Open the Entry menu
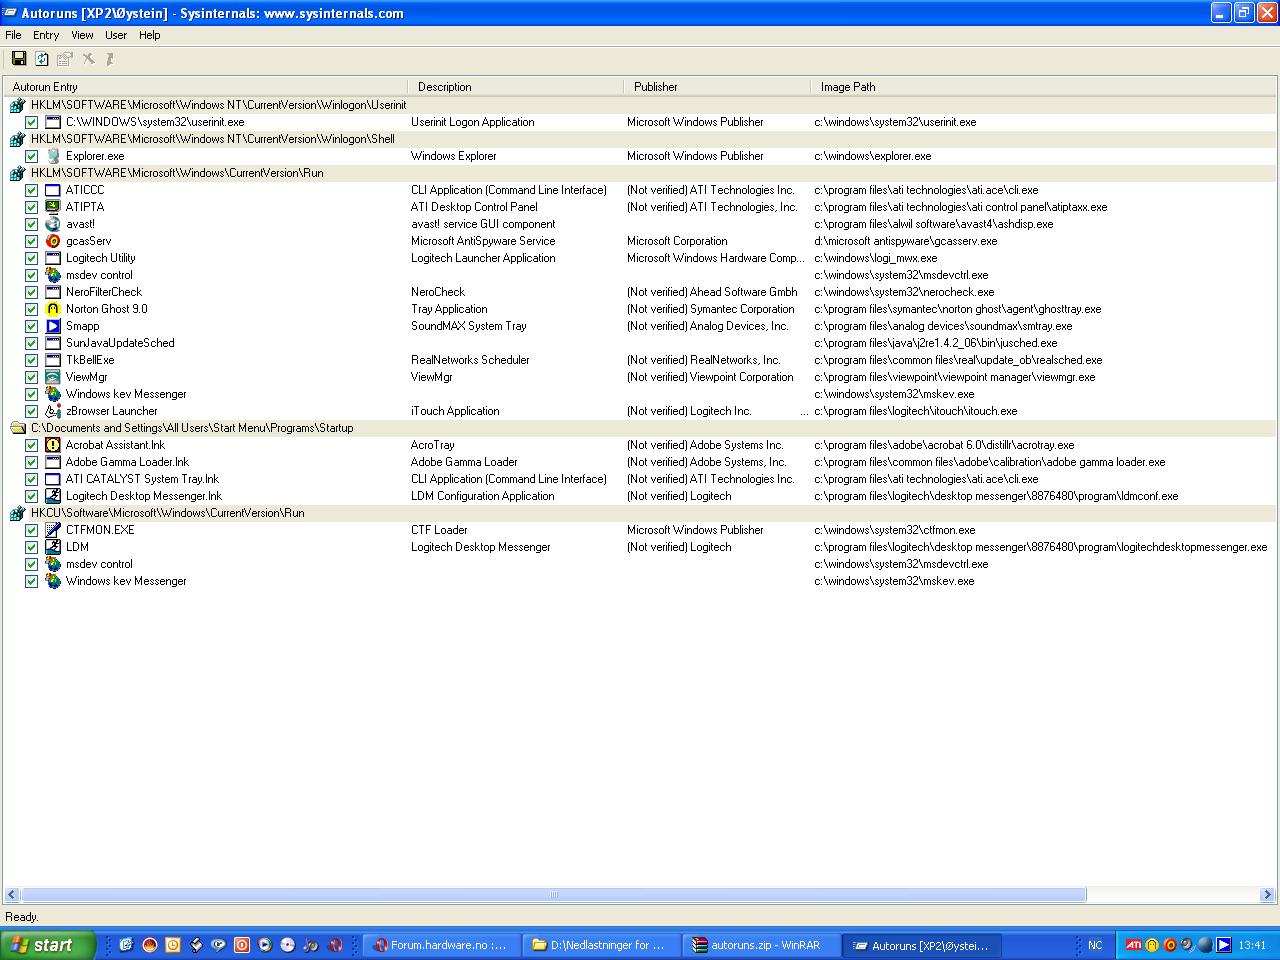Image resolution: width=1280 pixels, height=960 pixels. pos(46,35)
